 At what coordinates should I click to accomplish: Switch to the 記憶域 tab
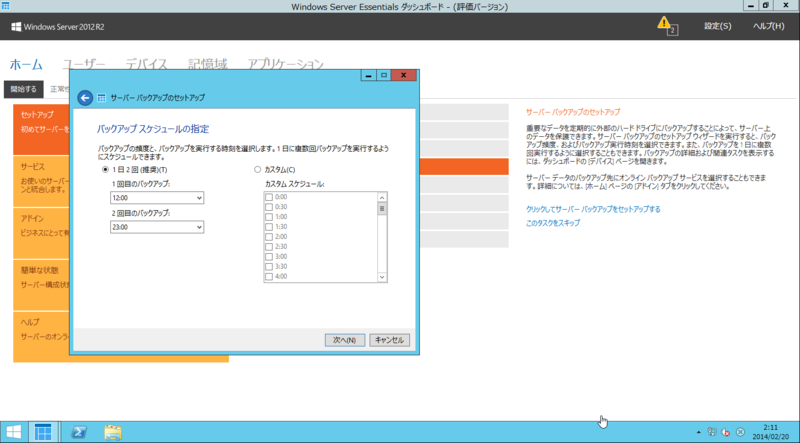tap(208, 64)
